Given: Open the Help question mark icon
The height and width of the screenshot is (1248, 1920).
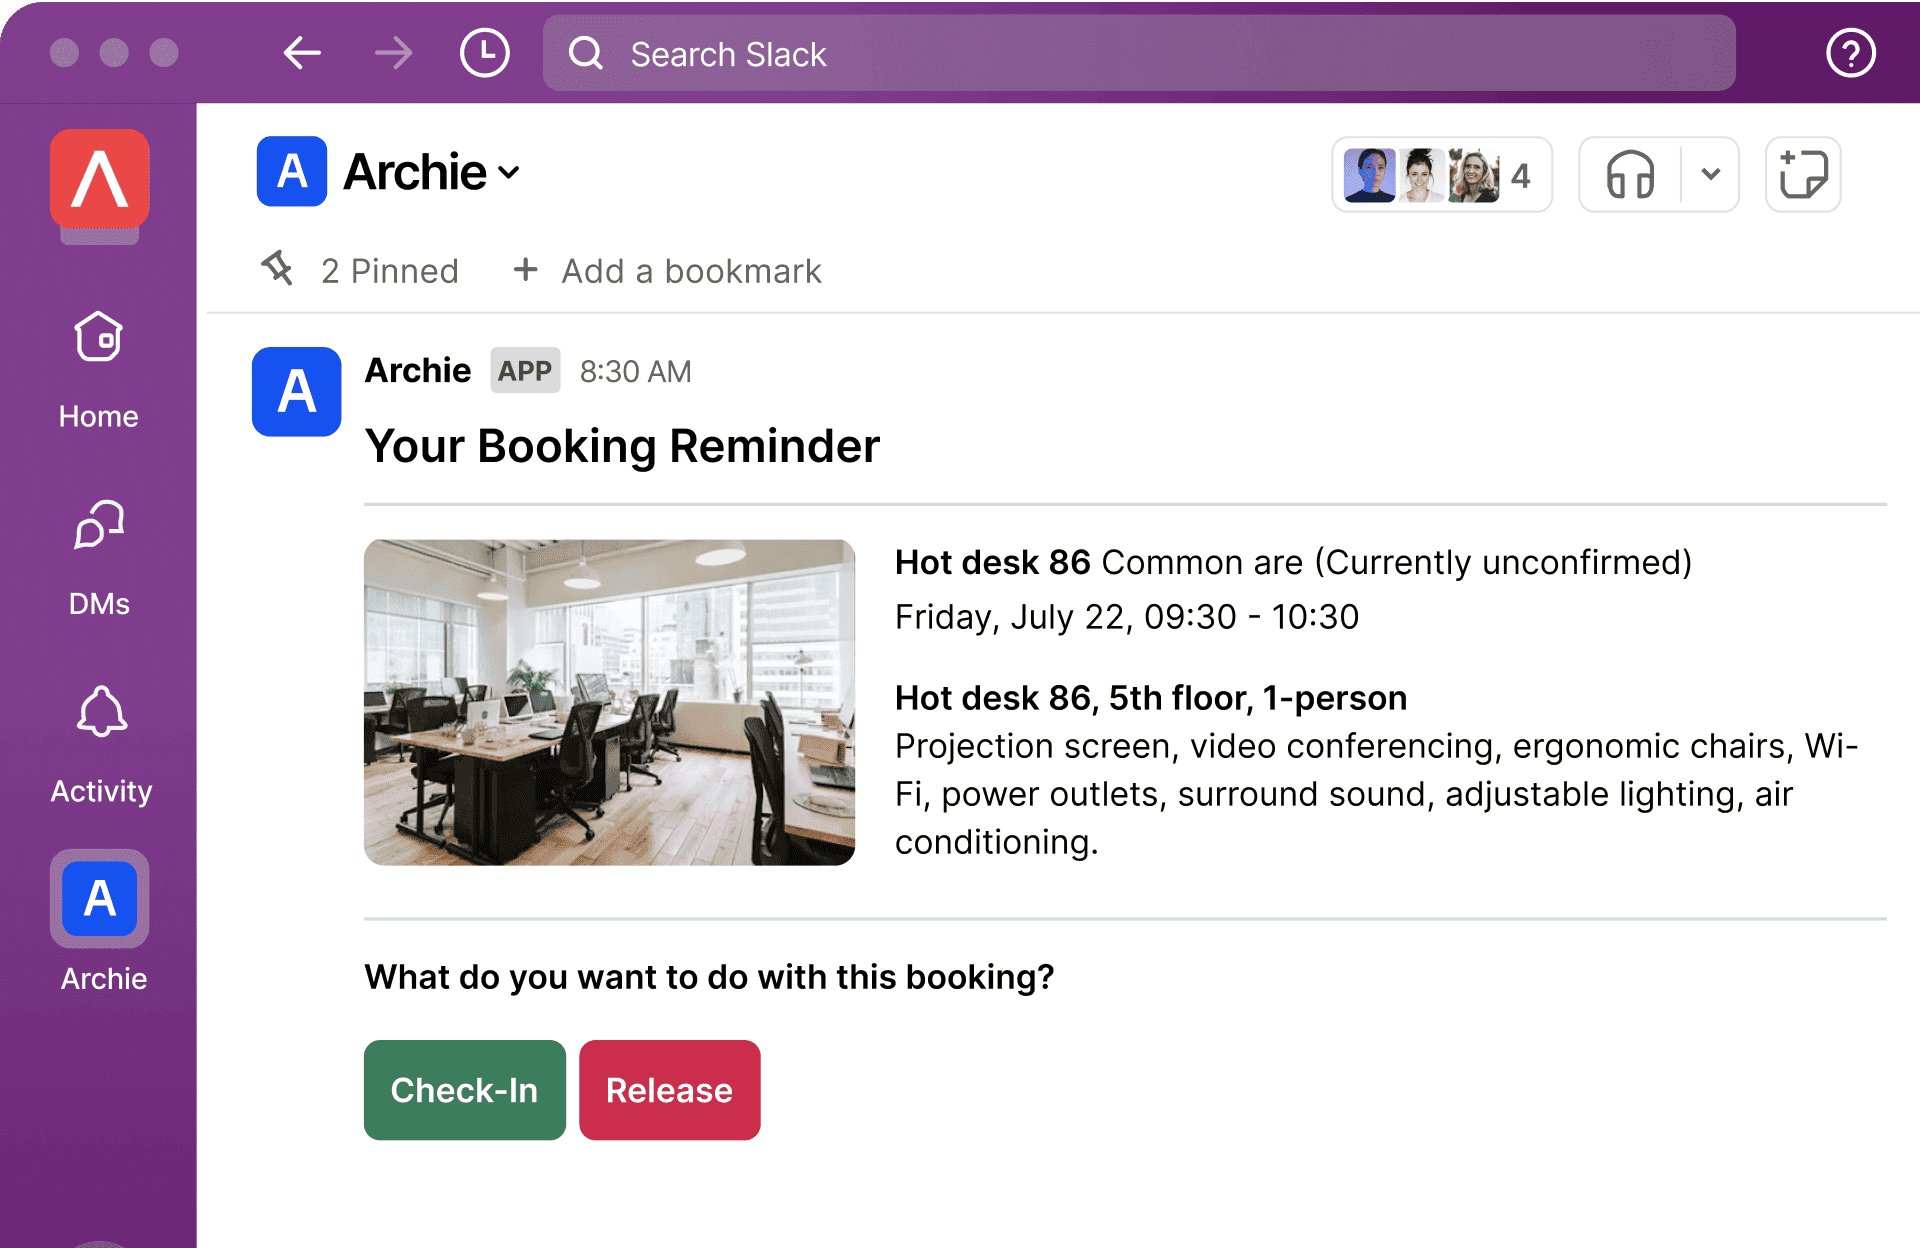Looking at the screenshot, I should pyautogui.click(x=1849, y=53).
